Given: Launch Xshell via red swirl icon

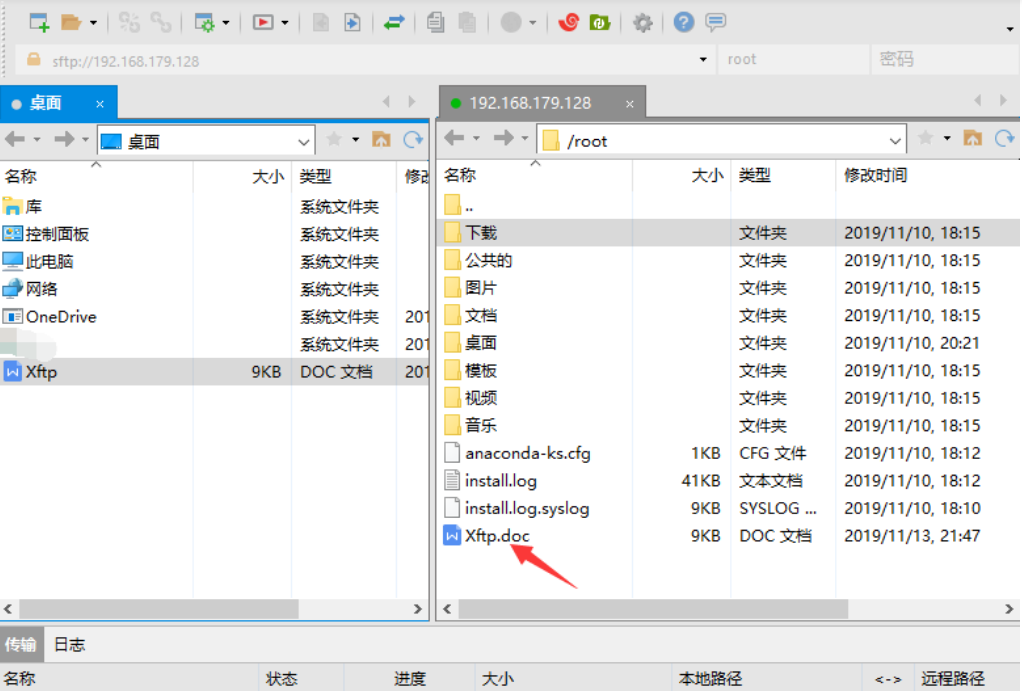Looking at the screenshot, I should coord(568,23).
